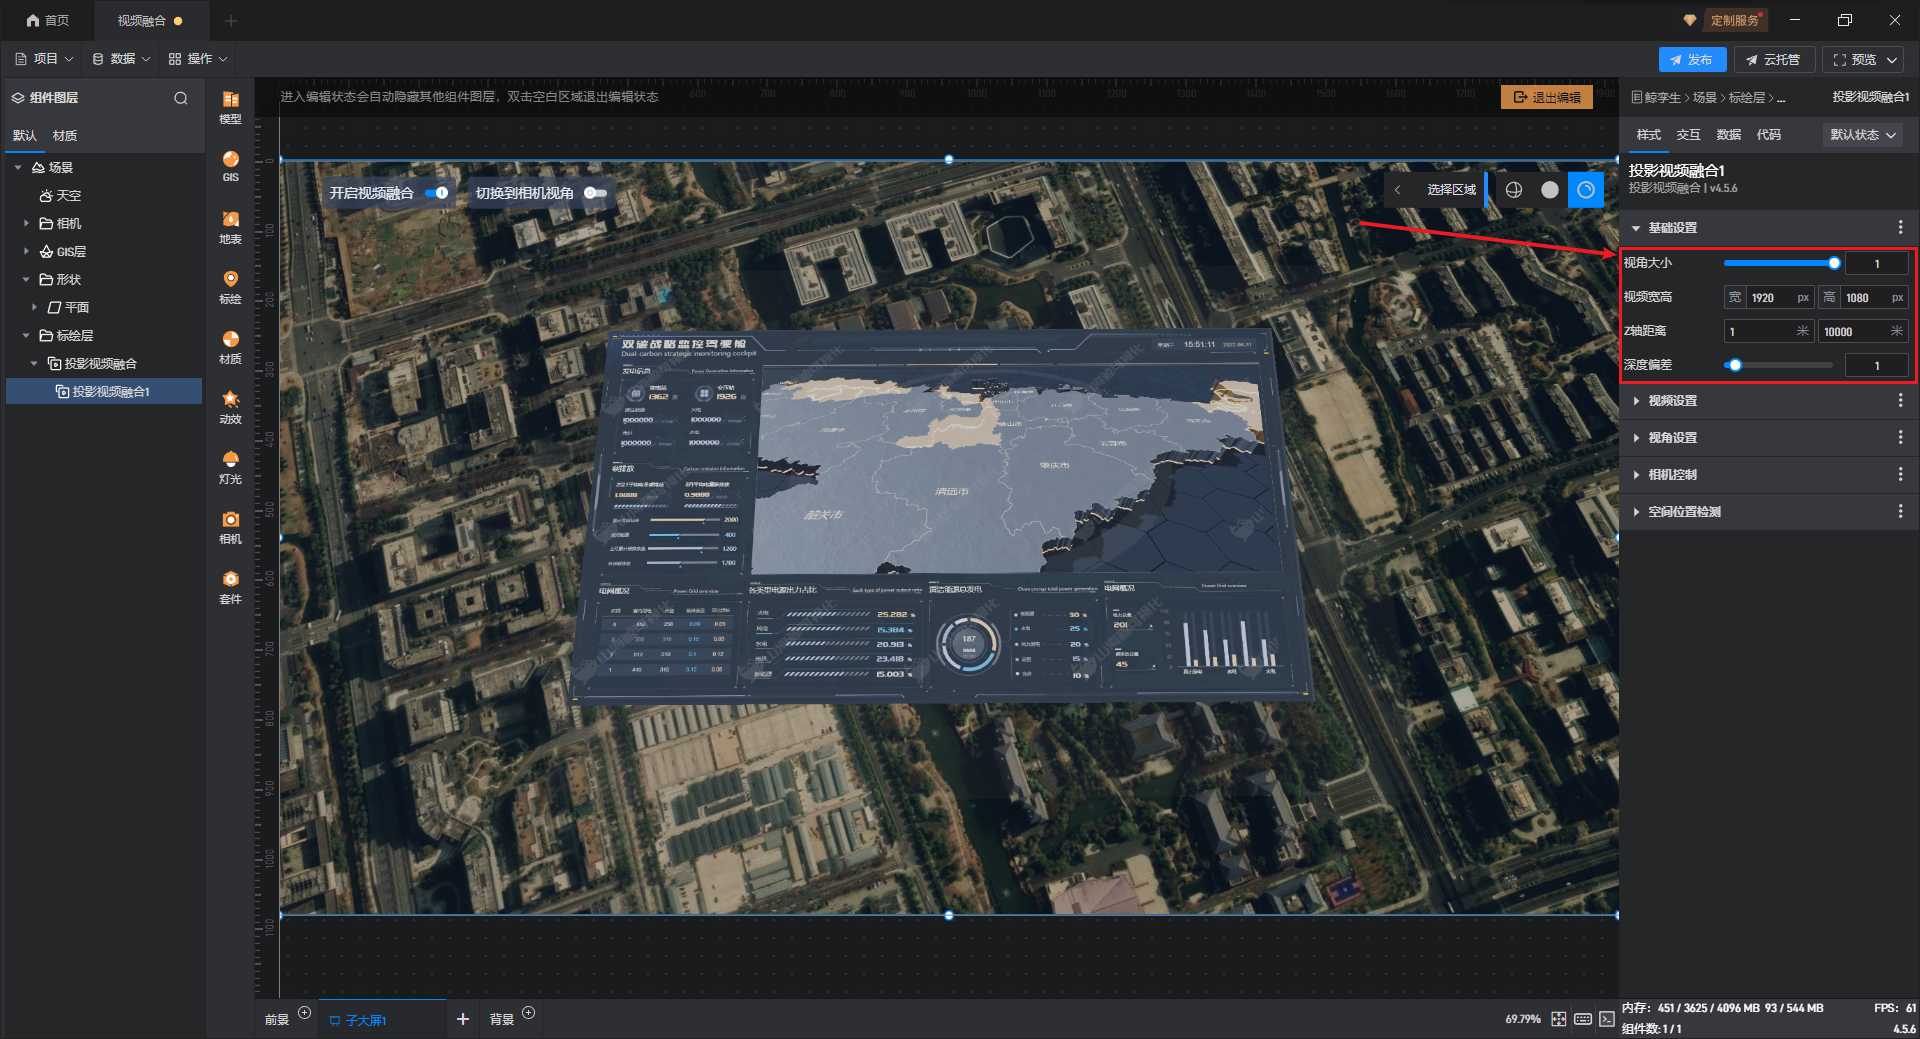Open the 材质 component category in the sidebar
Screen dimensions: 1920x1039
[x=230, y=347]
